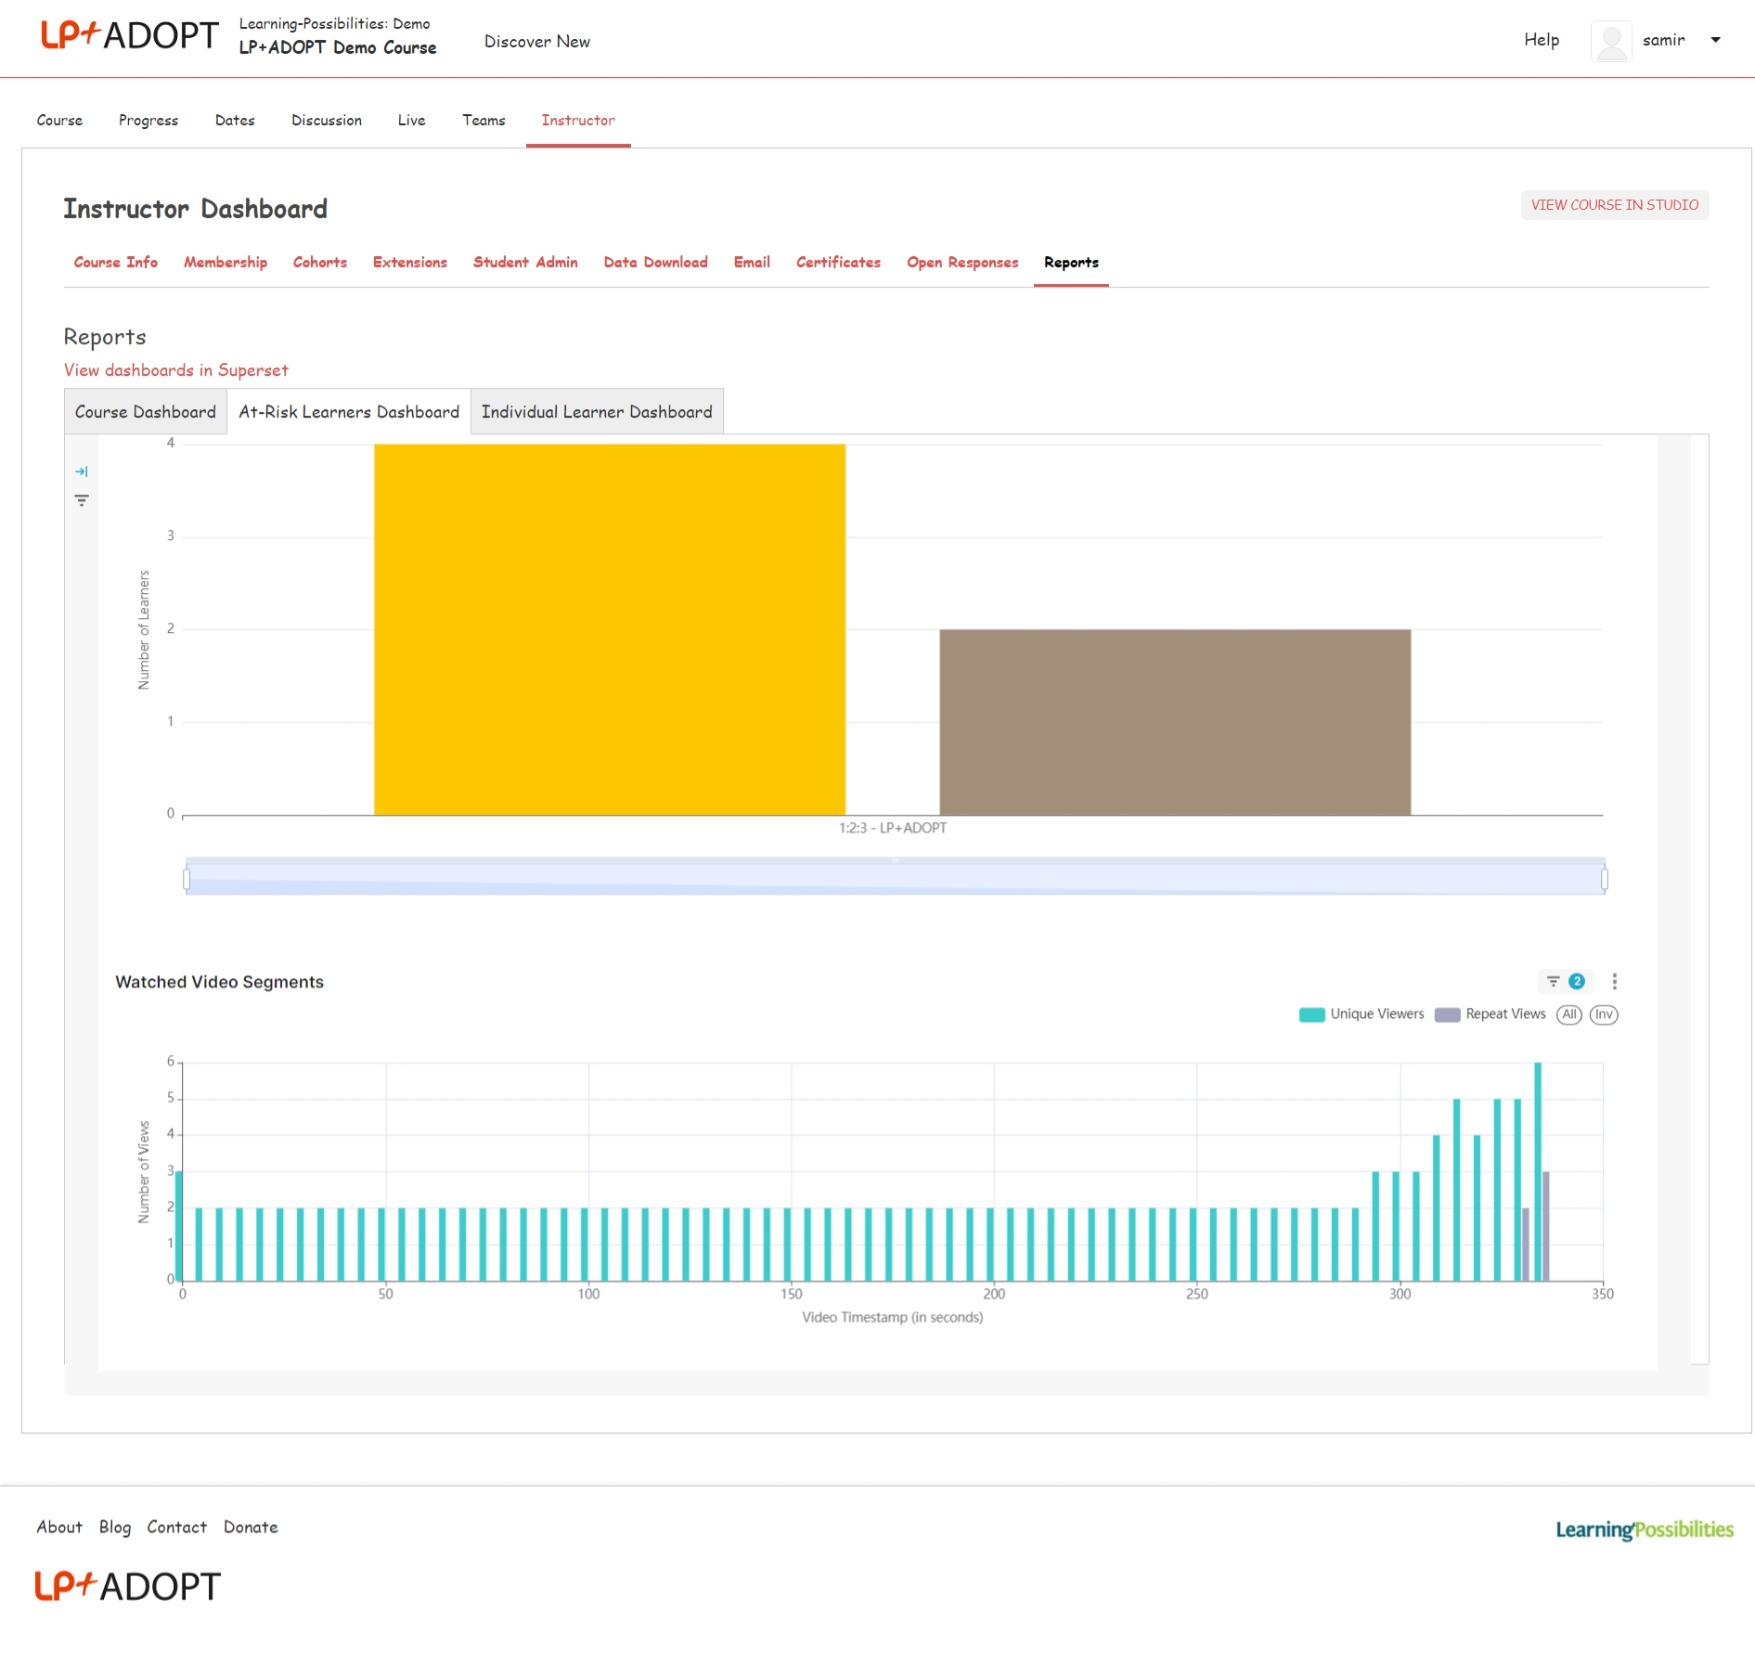Click the tallest gray Repeat Views bar
Viewport: 1755px width, 1656px height.
[x=1546, y=1226]
